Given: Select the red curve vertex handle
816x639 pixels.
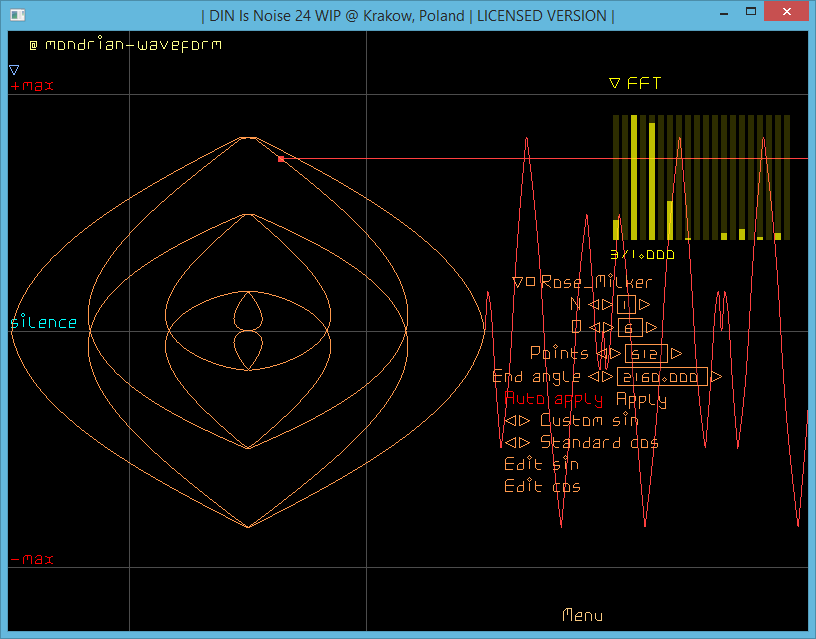Looking at the screenshot, I should pyautogui.click(x=281, y=159).
